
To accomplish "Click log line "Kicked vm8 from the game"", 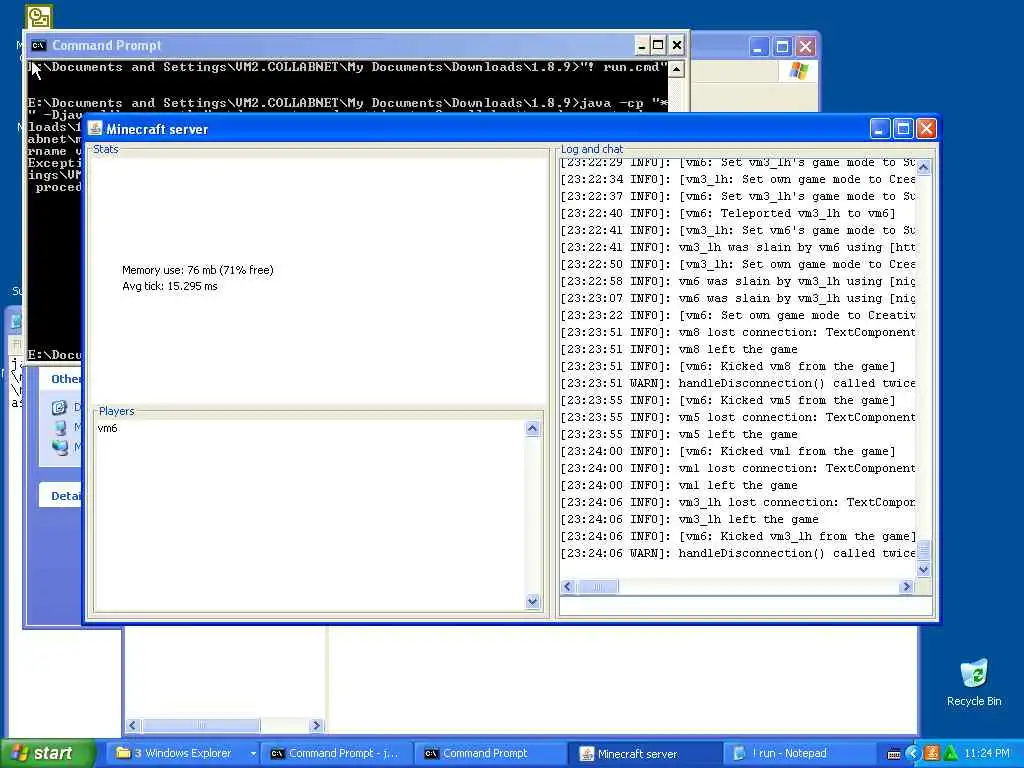I will (x=728, y=366).
